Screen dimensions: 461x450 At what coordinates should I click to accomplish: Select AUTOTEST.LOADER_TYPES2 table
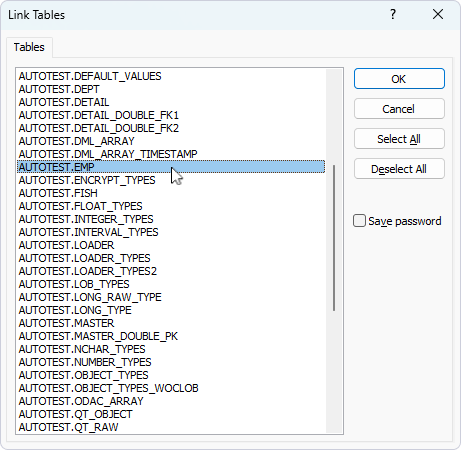click(x=171, y=271)
